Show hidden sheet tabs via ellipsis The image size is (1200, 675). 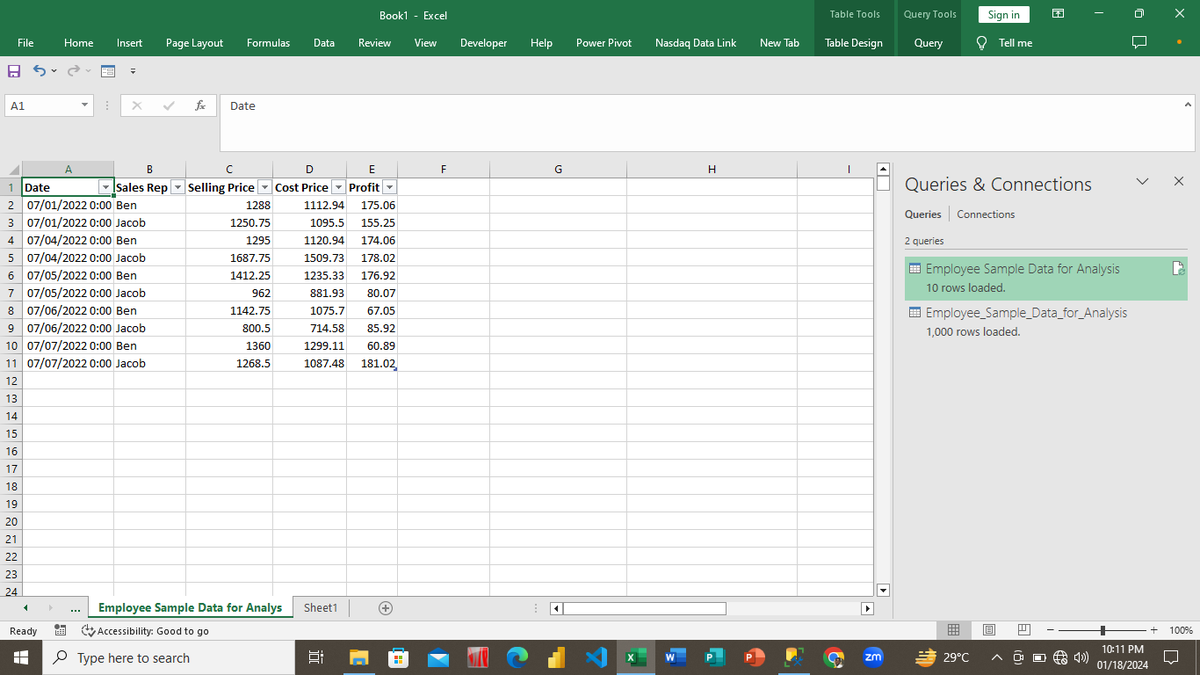pyautogui.click(x=77, y=609)
